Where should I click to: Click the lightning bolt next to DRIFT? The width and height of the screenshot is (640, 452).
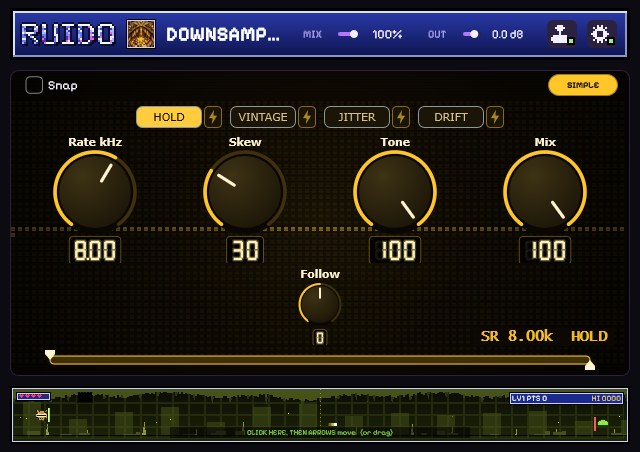[x=495, y=117]
